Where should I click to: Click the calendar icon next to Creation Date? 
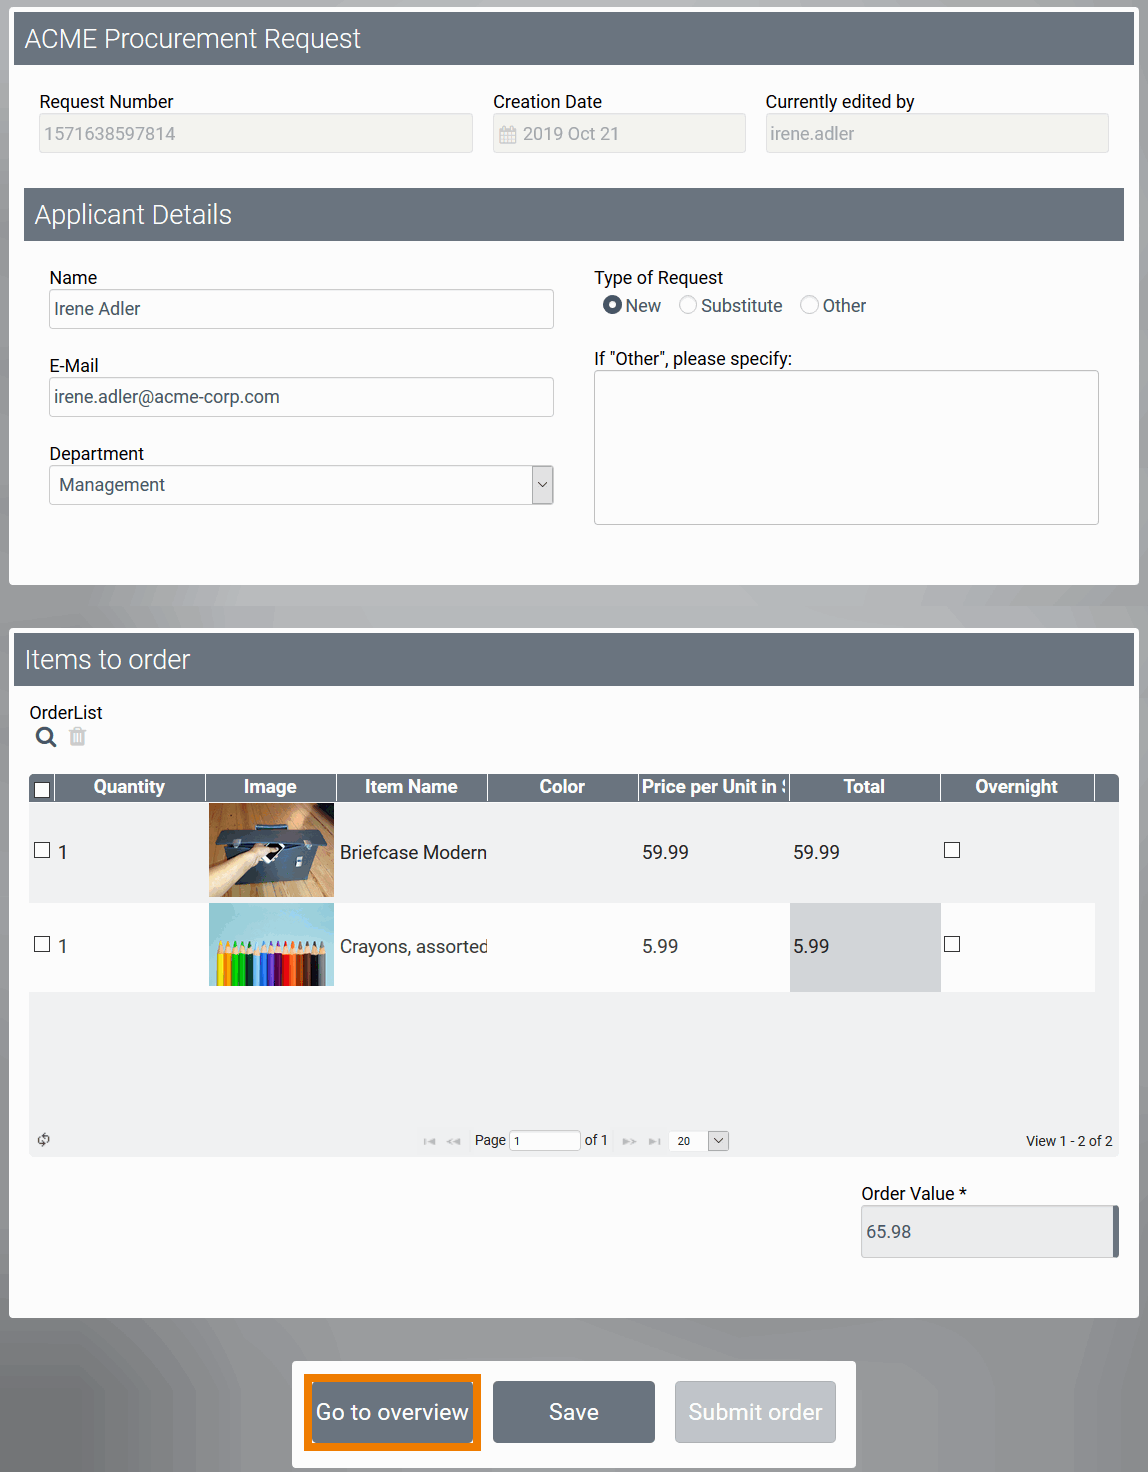pyautogui.click(x=508, y=133)
